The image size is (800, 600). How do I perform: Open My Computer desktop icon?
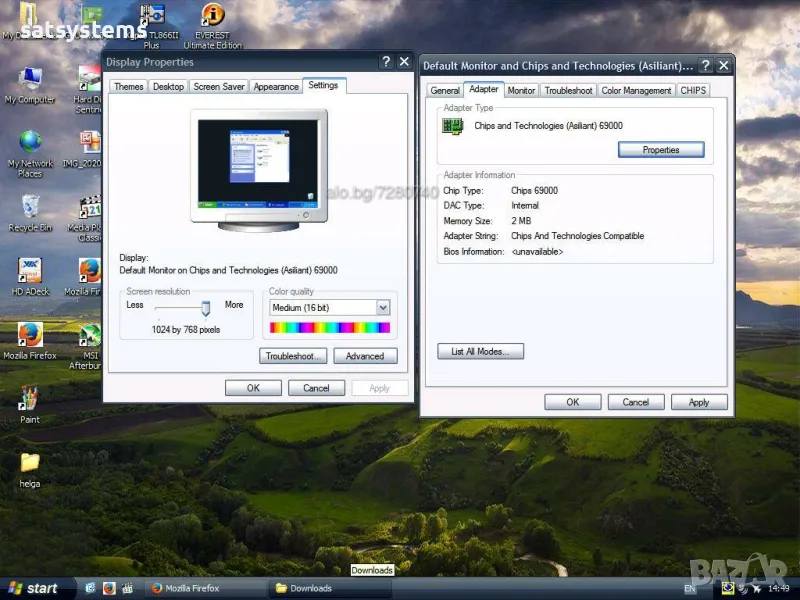(x=30, y=80)
